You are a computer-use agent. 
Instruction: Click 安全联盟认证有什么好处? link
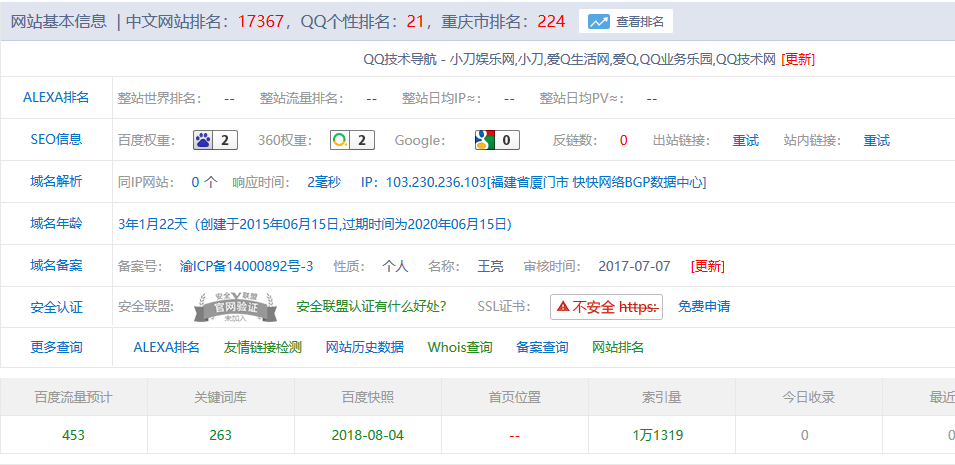click(x=371, y=307)
